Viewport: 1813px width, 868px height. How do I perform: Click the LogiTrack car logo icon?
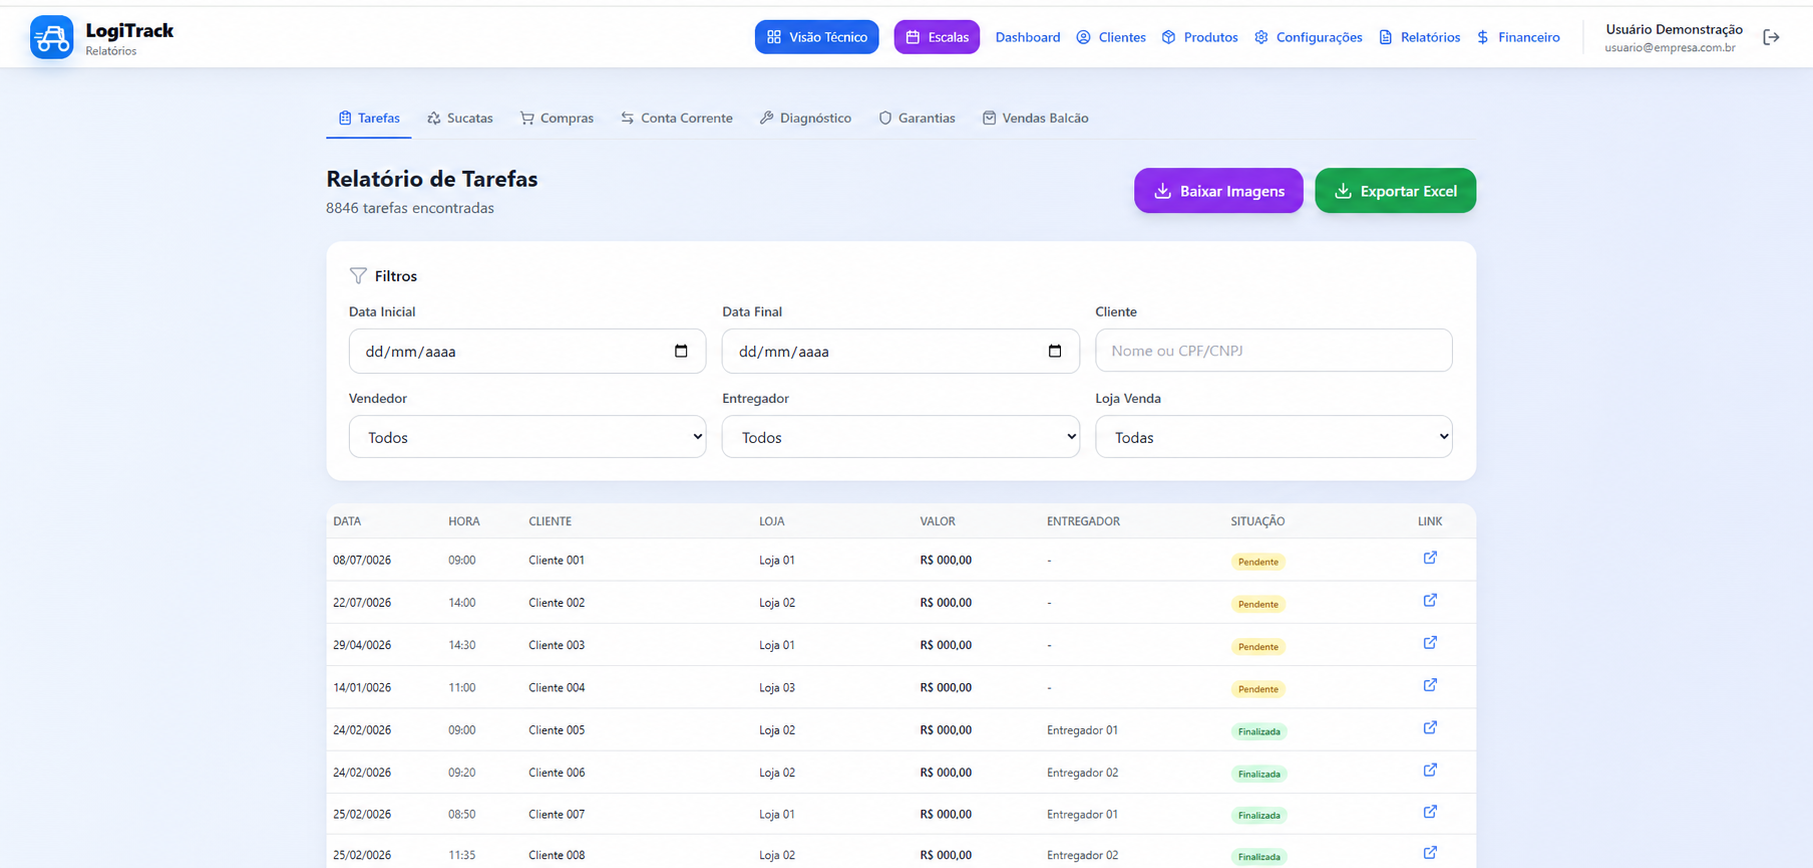point(52,37)
